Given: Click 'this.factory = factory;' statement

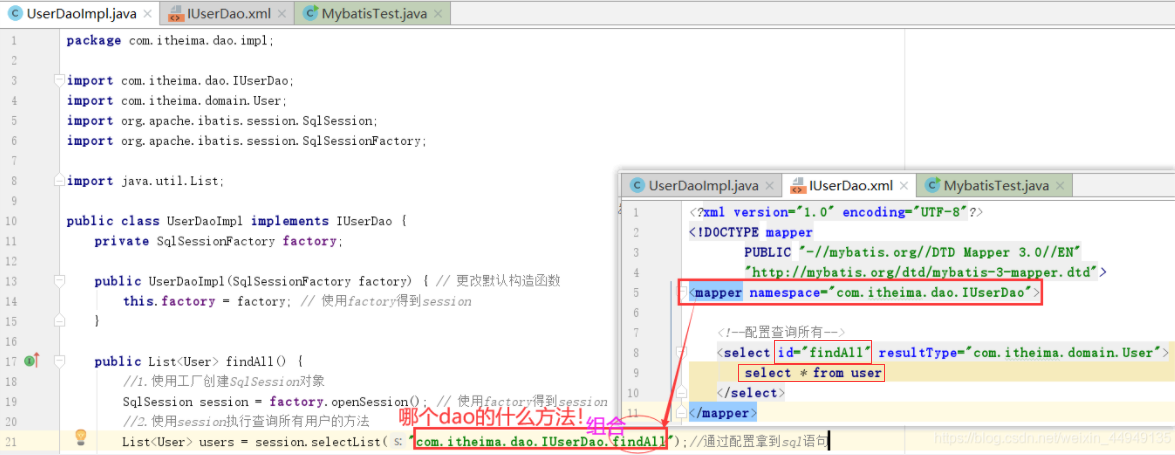Looking at the screenshot, I should pos(208,301).
